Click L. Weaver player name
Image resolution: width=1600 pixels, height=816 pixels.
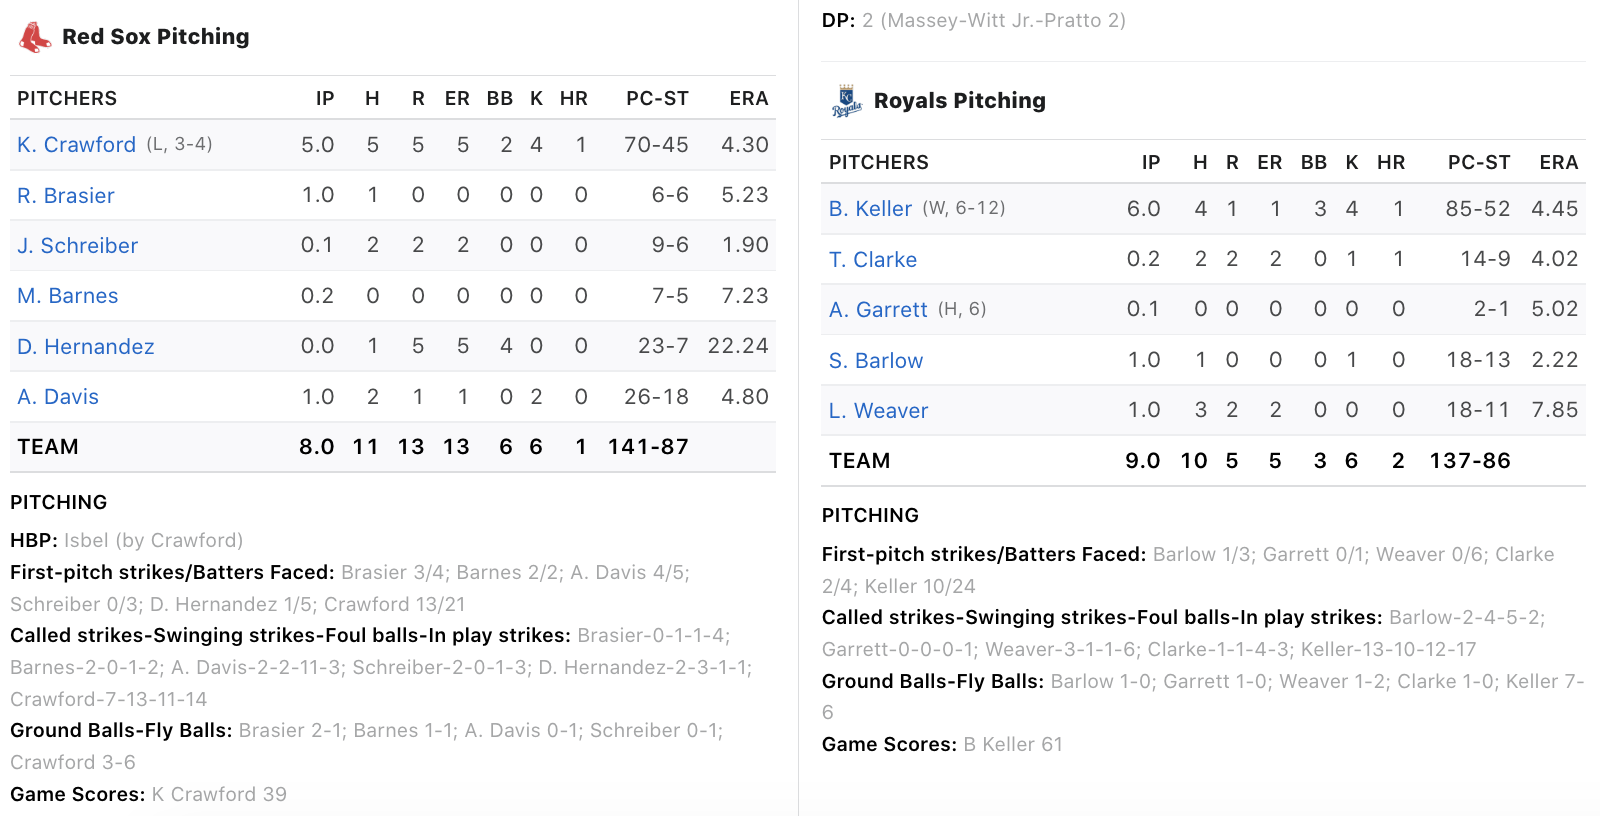[878, 411]
